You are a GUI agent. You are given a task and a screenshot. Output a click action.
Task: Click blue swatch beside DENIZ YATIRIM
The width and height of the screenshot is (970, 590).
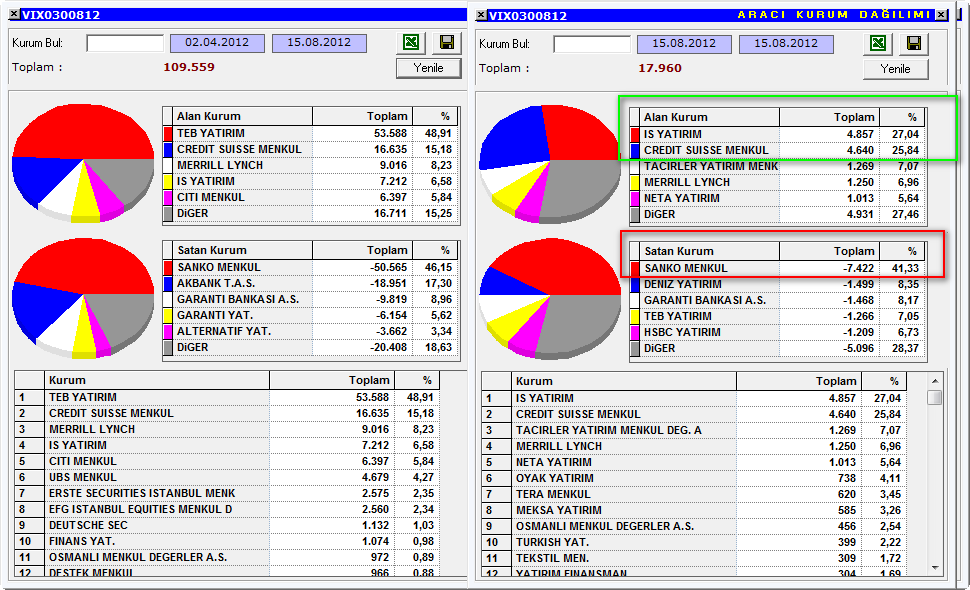click(x=635, y=284)
